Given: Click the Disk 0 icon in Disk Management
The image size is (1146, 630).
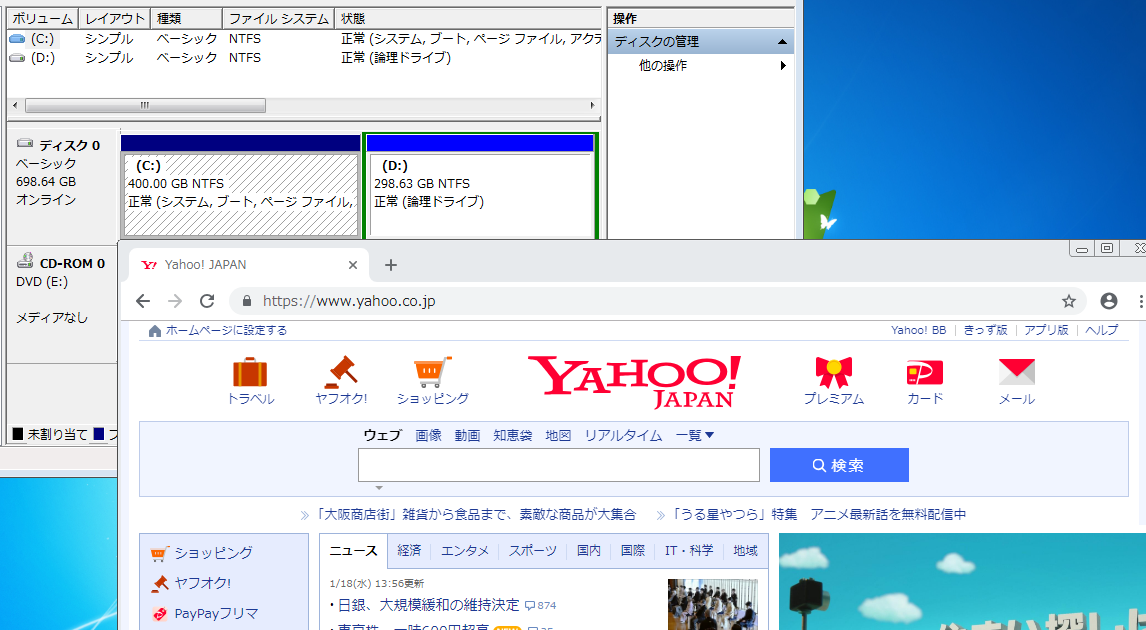Looking at the screenshot, I should (26, 145).
